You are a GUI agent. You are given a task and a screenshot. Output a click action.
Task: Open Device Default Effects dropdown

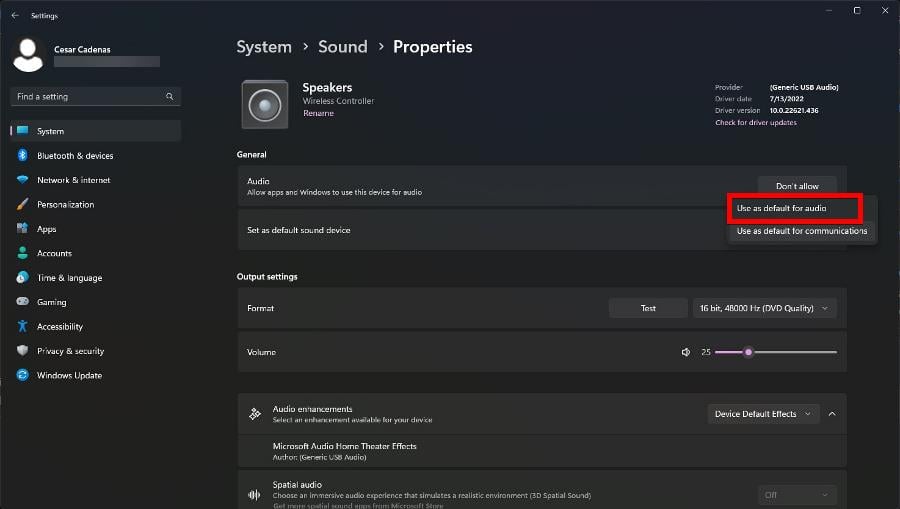(763, 414)
